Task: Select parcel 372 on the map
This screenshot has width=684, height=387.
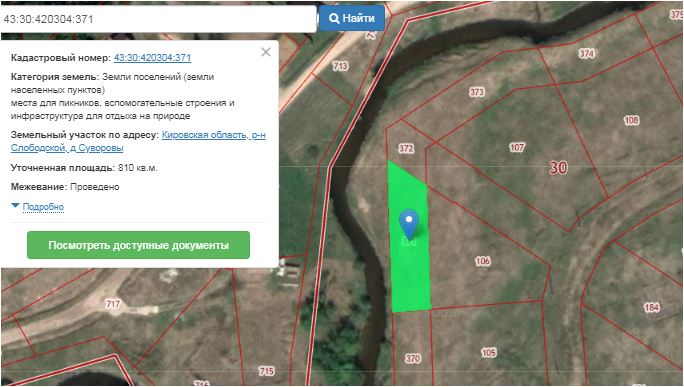Action: (406, 148)
